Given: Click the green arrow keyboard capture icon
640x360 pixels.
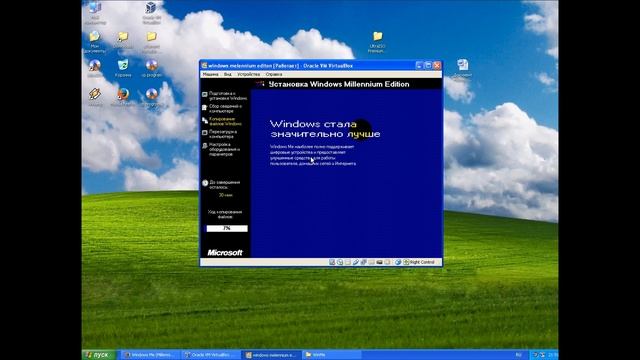Looking at the screenshot, I should pyautogui.click(x=406, y=262).
